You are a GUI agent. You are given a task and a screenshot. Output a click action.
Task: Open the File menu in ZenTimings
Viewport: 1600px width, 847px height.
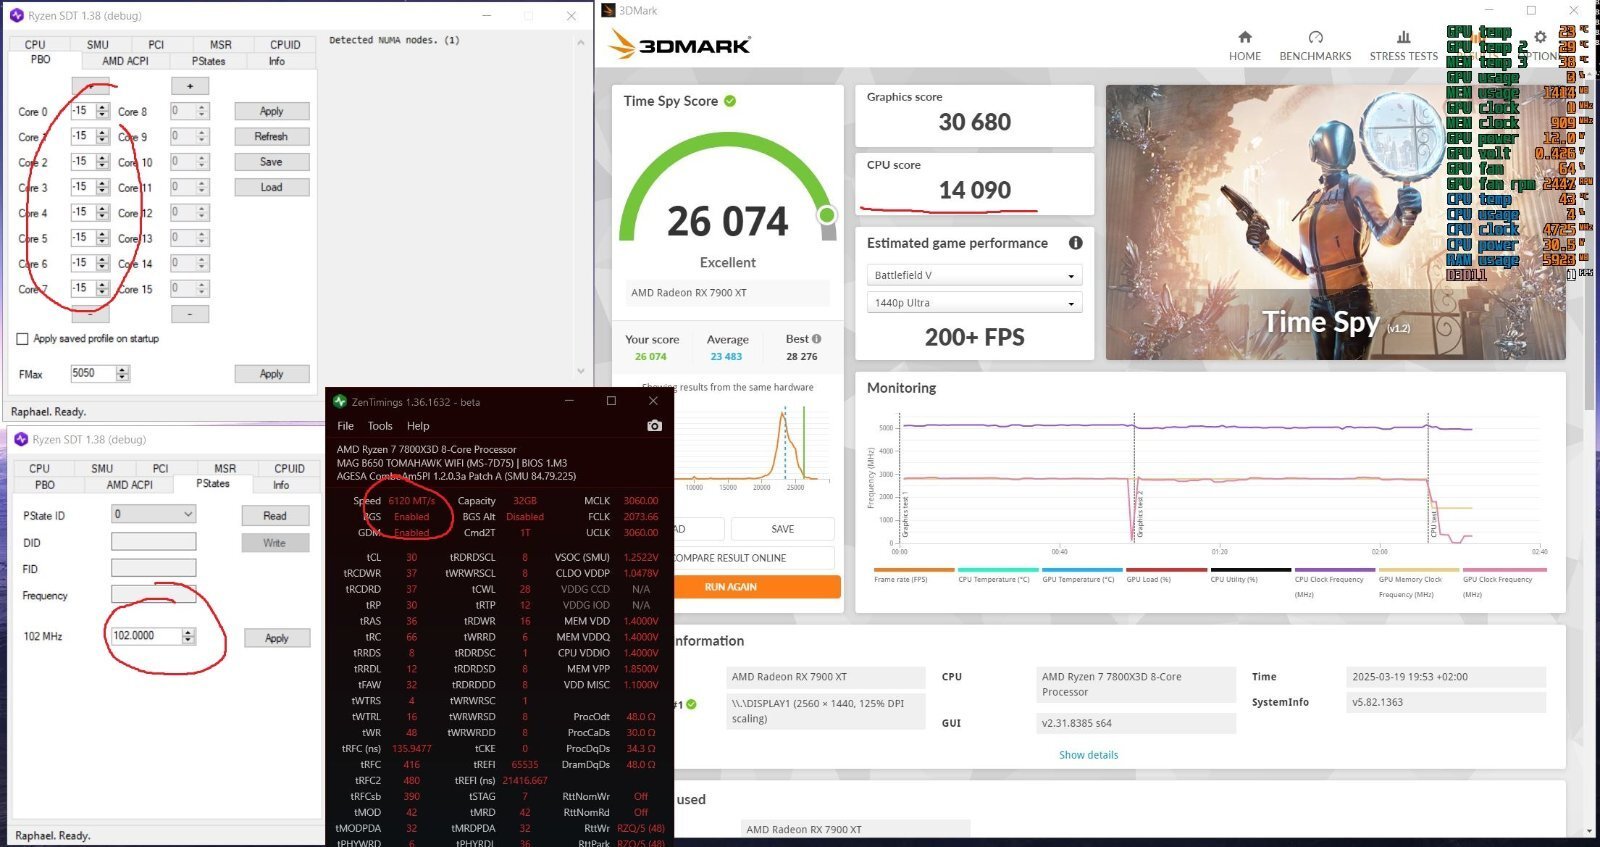(x=345, y=426)
